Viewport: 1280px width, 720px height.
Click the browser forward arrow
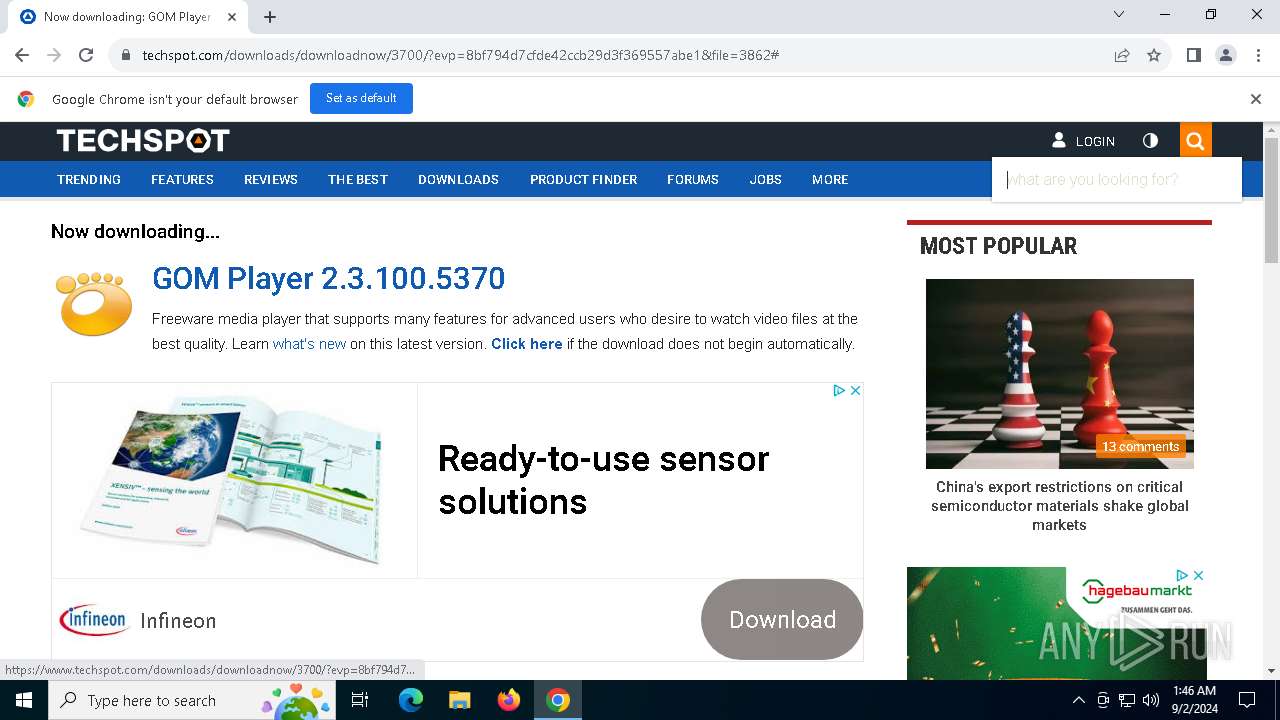pos(54,55)
